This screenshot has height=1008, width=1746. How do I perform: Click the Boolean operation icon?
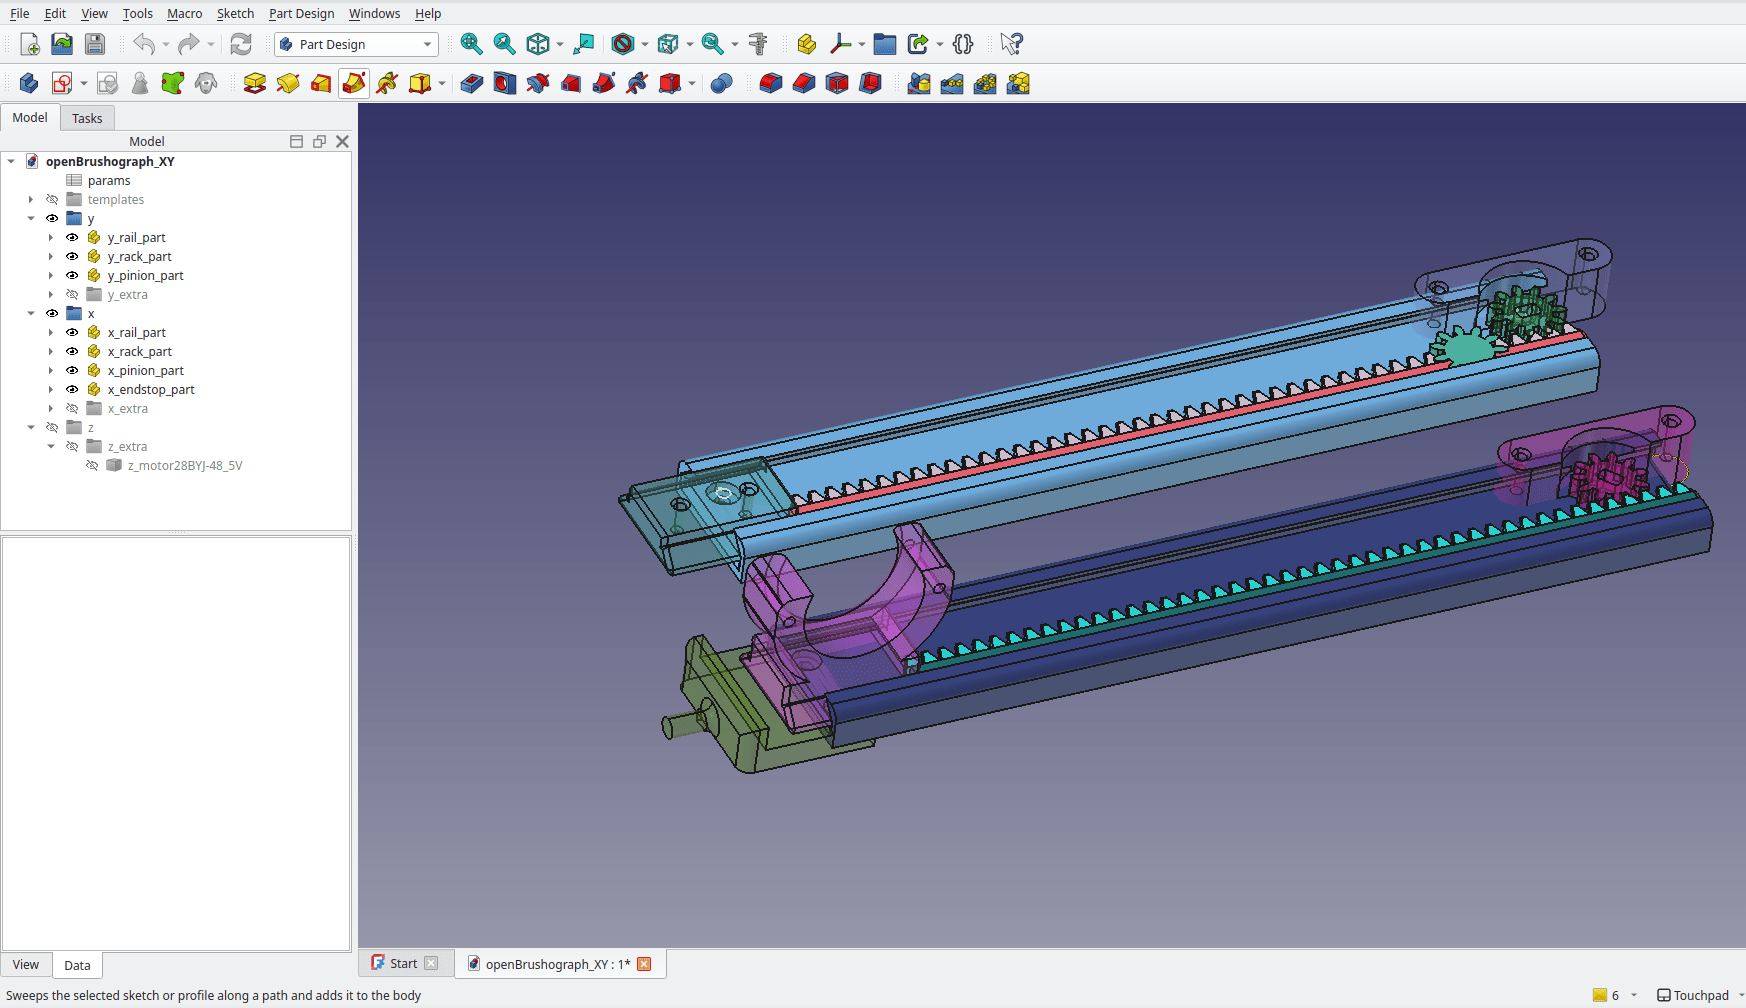point(721,84)
